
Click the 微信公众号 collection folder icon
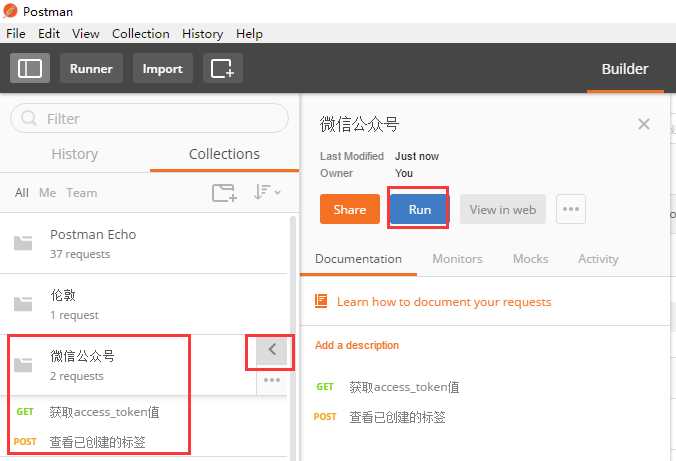click(x=23, y=365)
